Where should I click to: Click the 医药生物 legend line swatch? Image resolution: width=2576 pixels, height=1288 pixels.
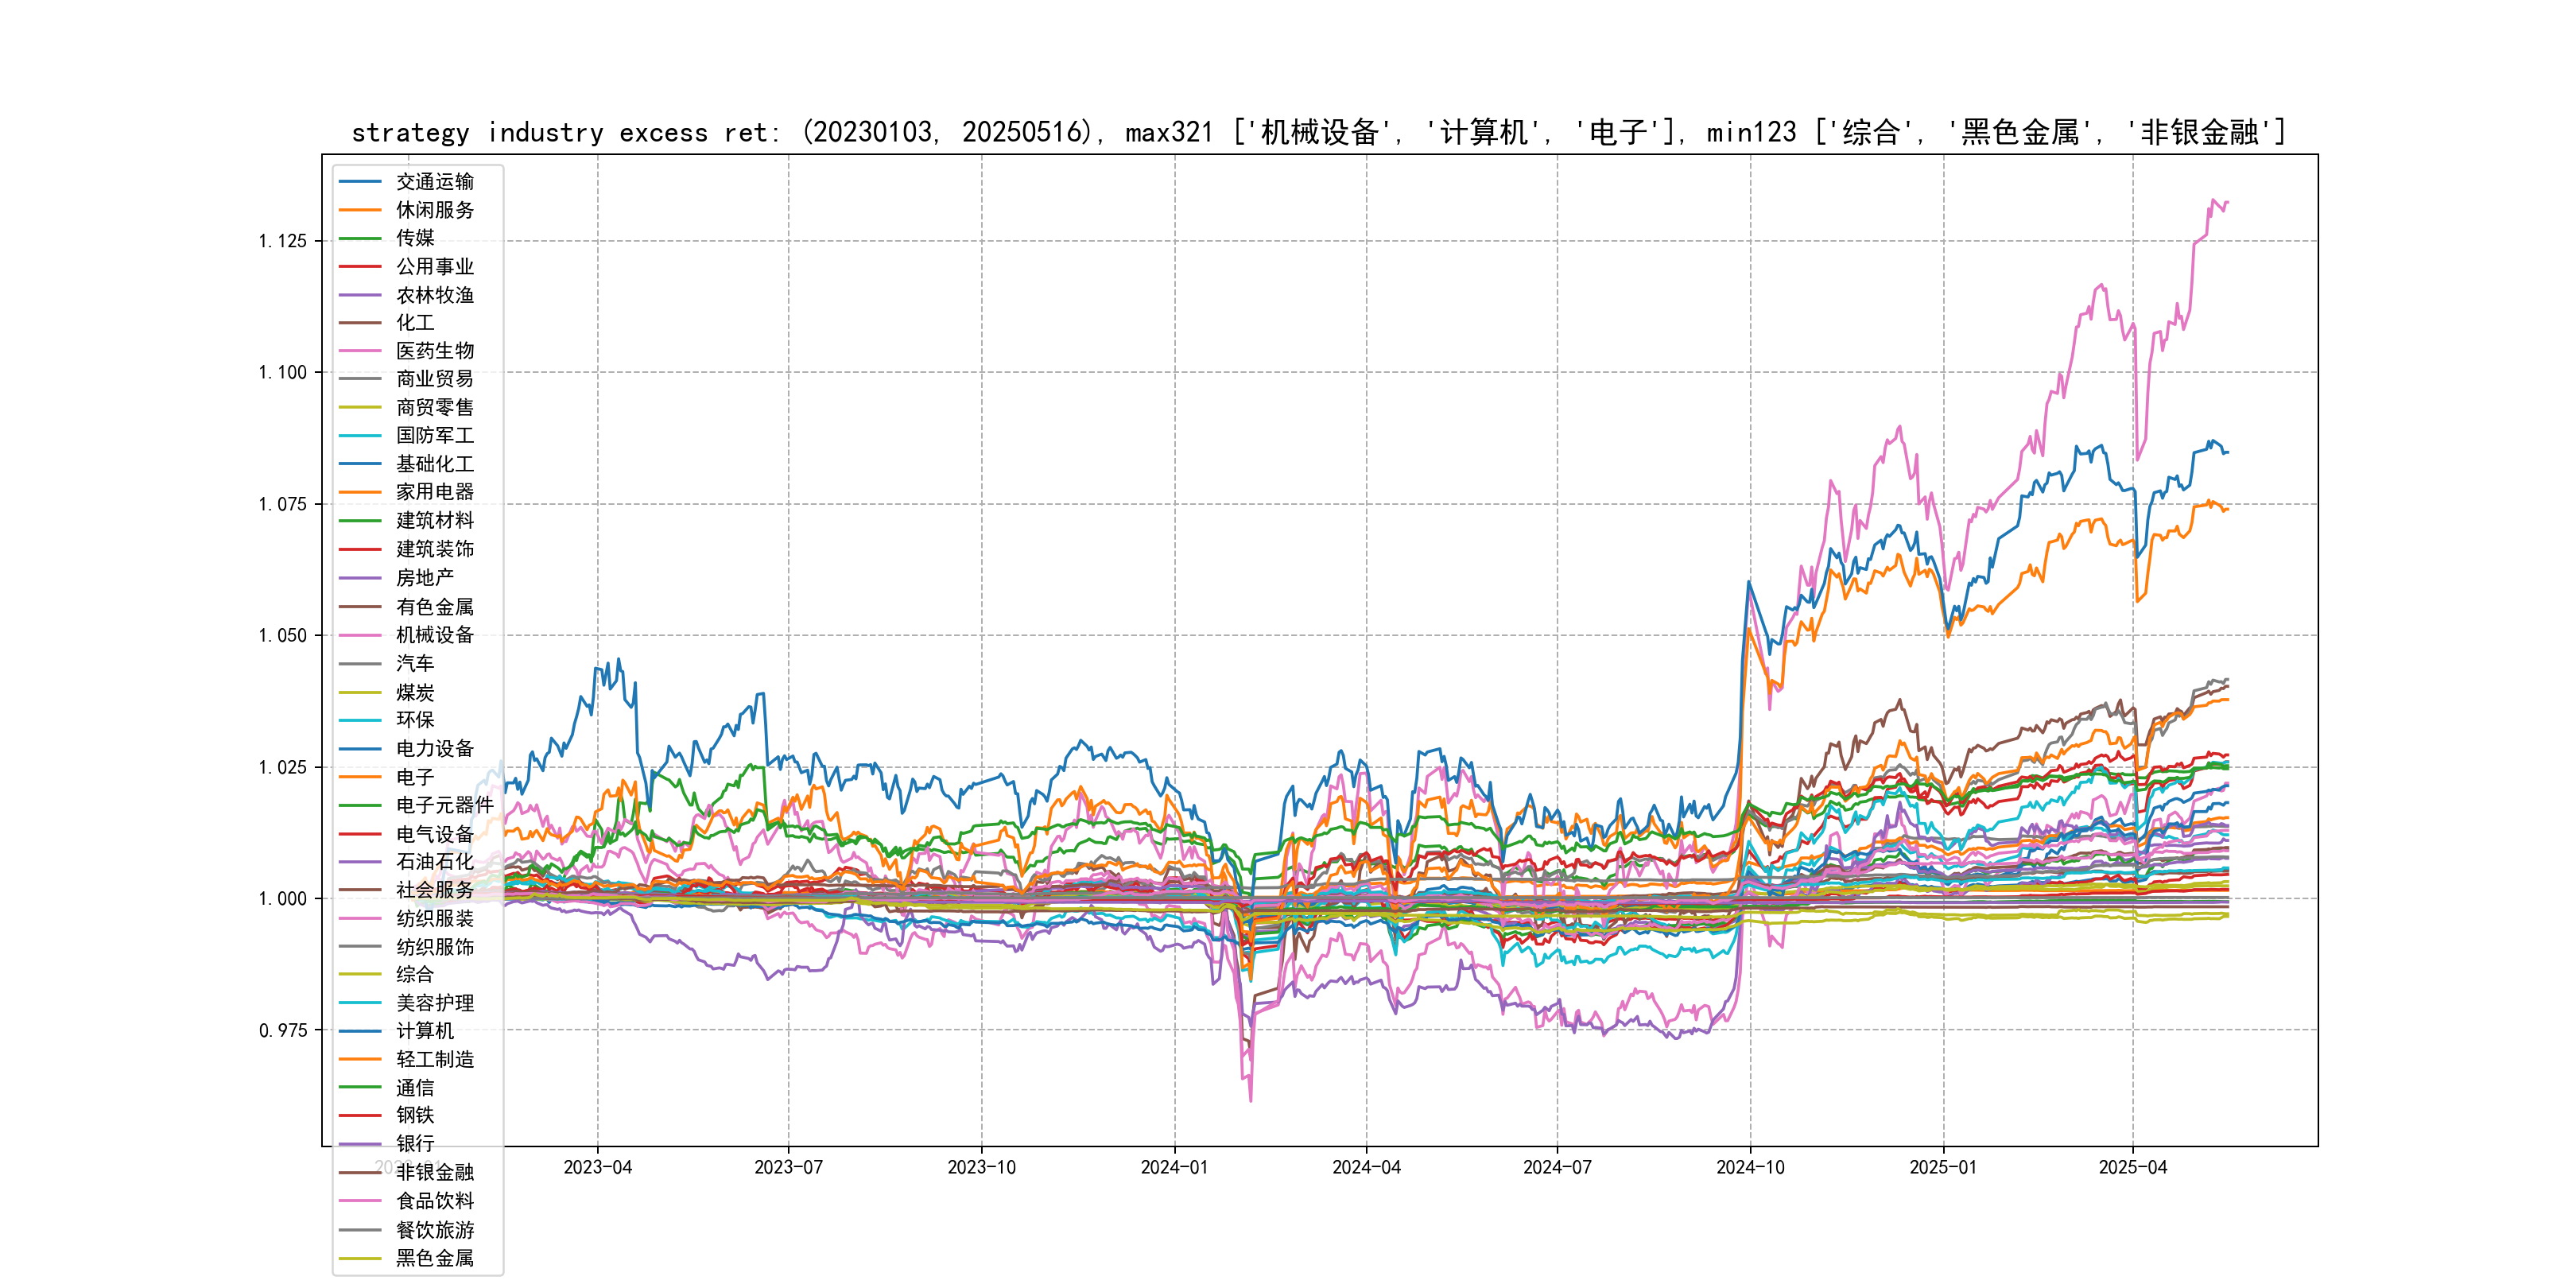coord(360,351)
